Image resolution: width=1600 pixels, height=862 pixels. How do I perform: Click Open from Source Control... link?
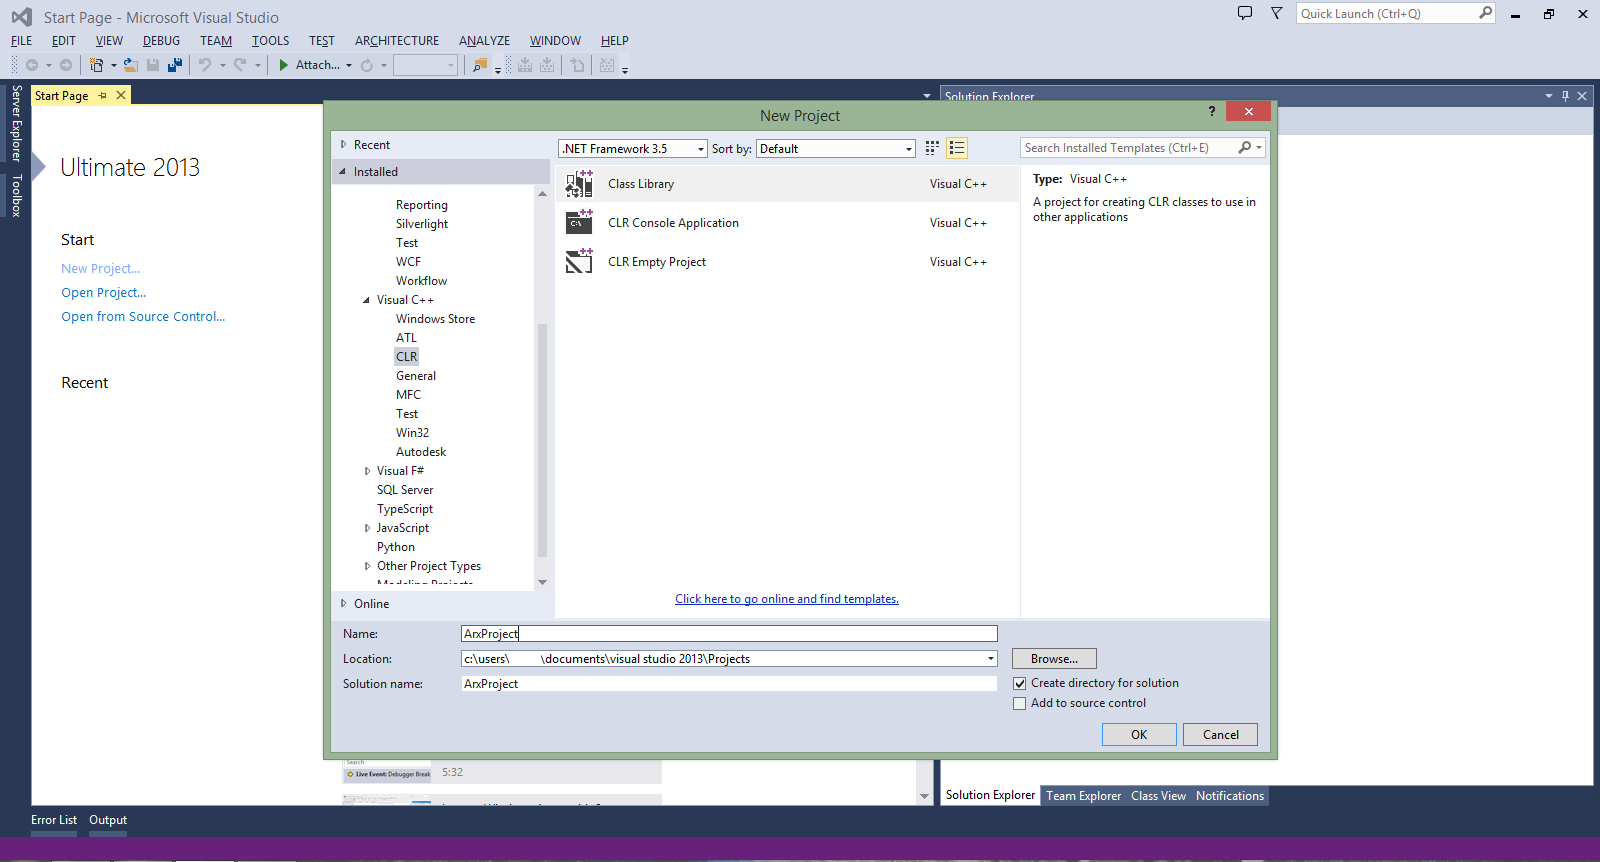(143, 317)
